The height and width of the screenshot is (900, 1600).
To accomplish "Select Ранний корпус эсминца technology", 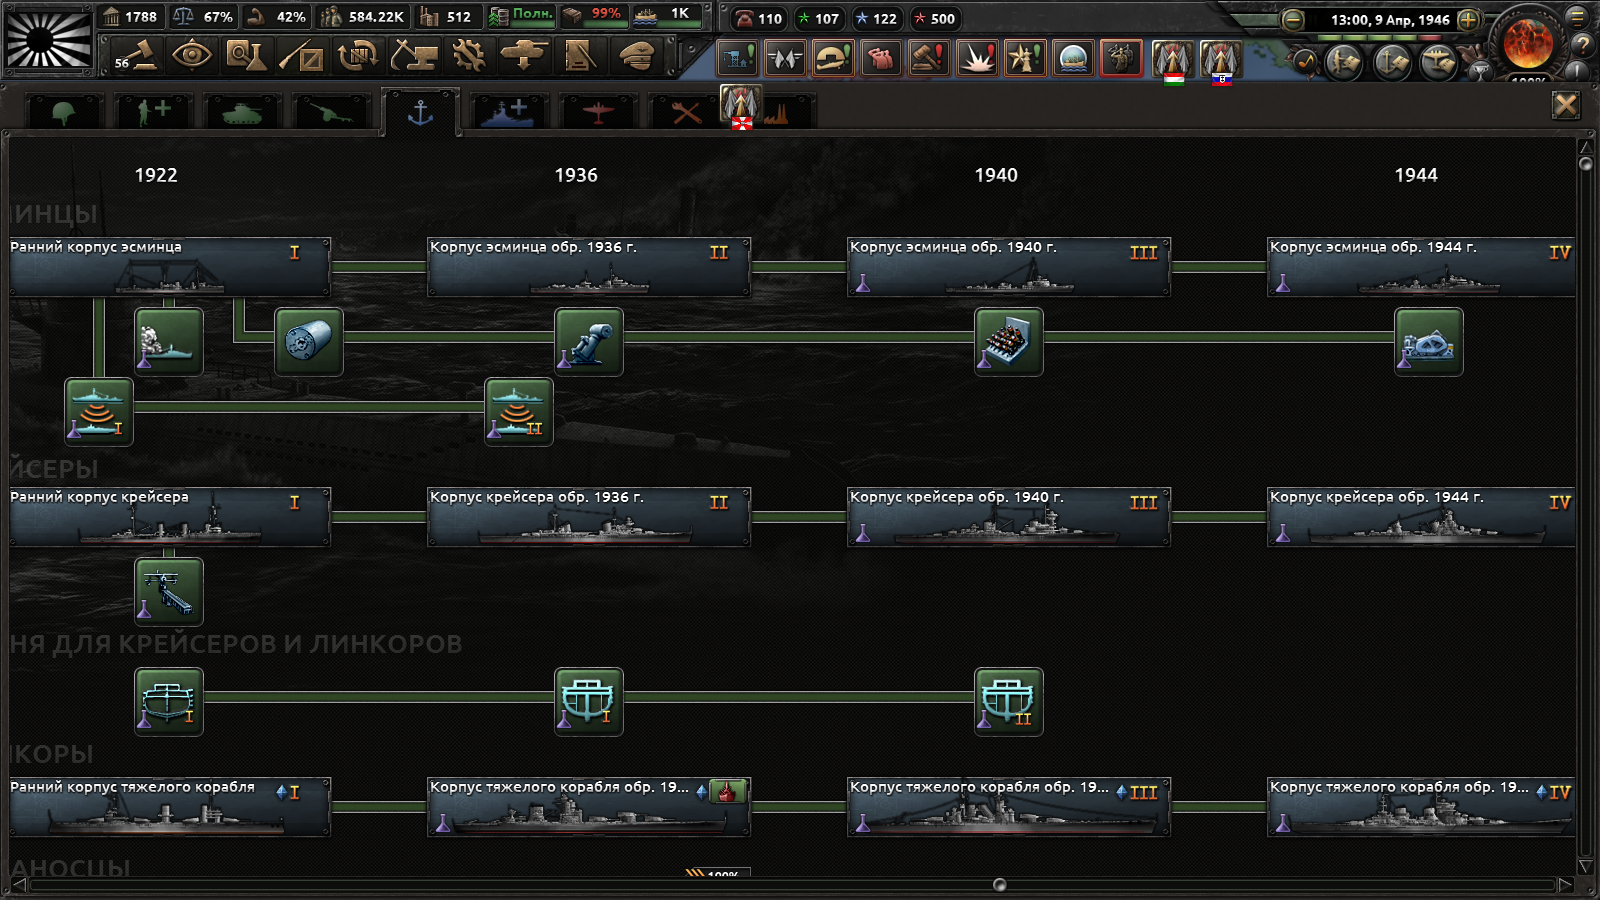I will coord(170,267).
